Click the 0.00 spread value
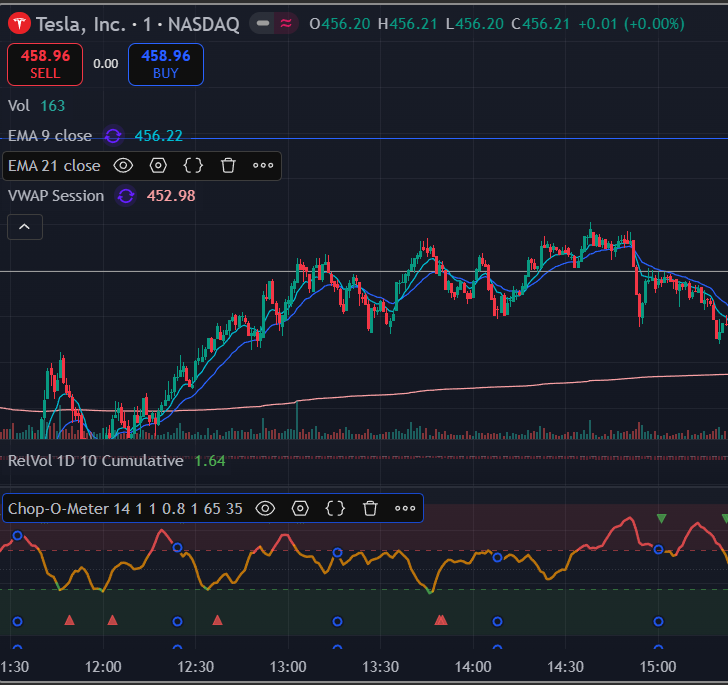Viewport: 728px width, 685px height. pyautogui.click(x=106, y=64)
